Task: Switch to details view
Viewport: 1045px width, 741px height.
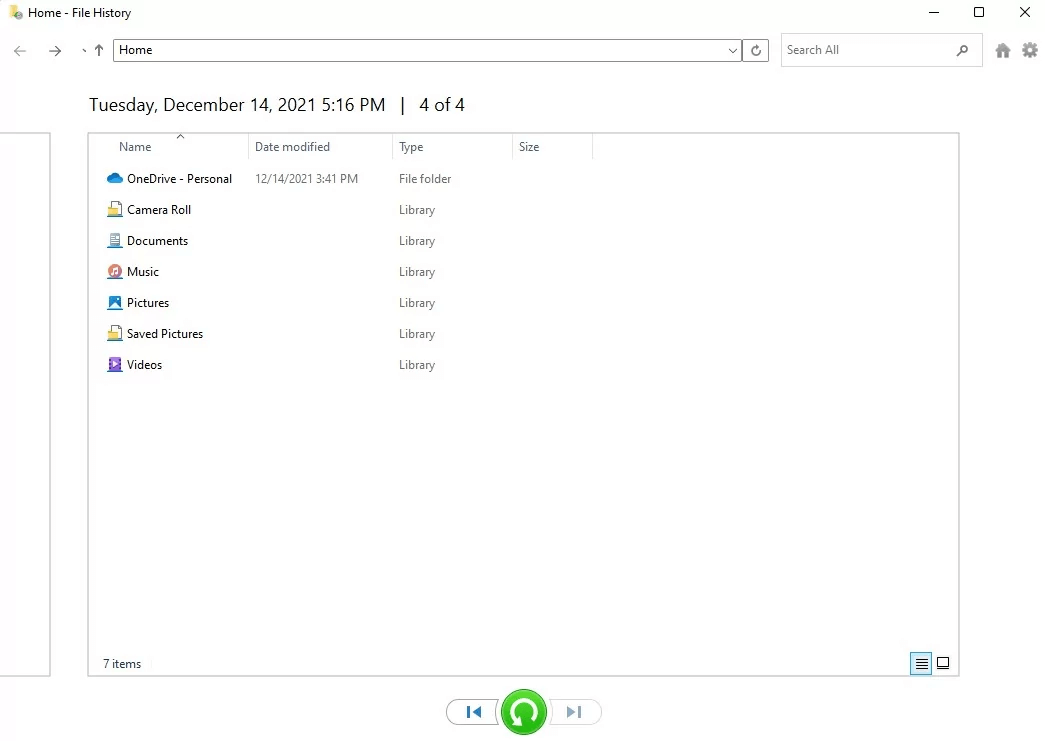Action: click(920, 663)
